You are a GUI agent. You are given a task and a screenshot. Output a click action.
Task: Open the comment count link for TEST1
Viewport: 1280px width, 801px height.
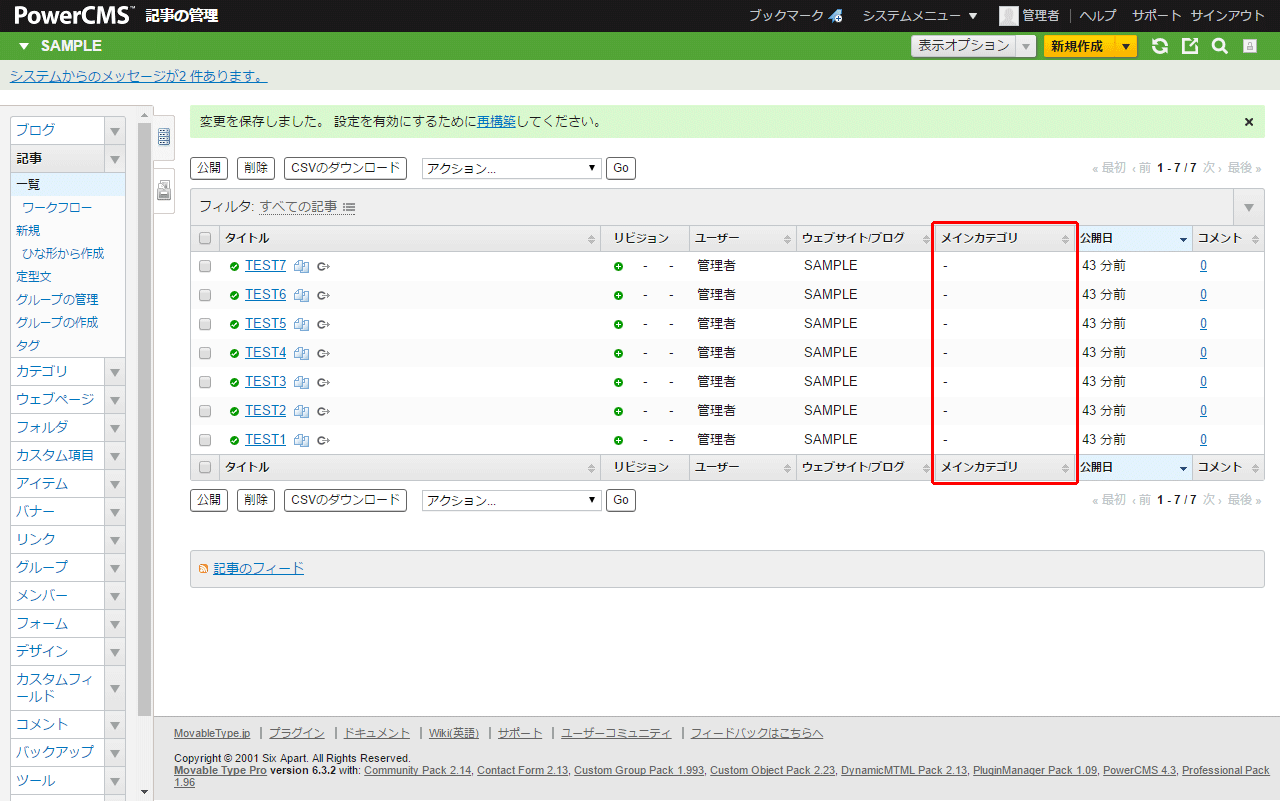1203,439
